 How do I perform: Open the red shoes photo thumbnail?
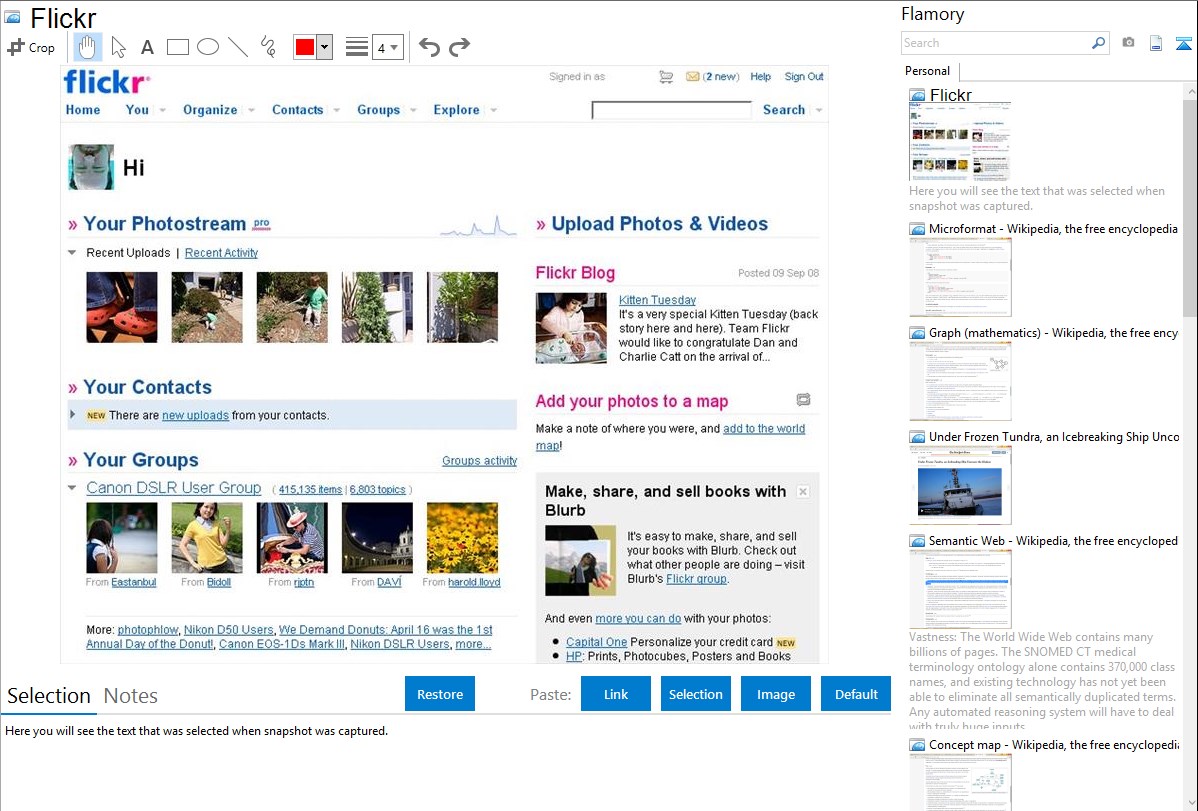tap(121, 307)
